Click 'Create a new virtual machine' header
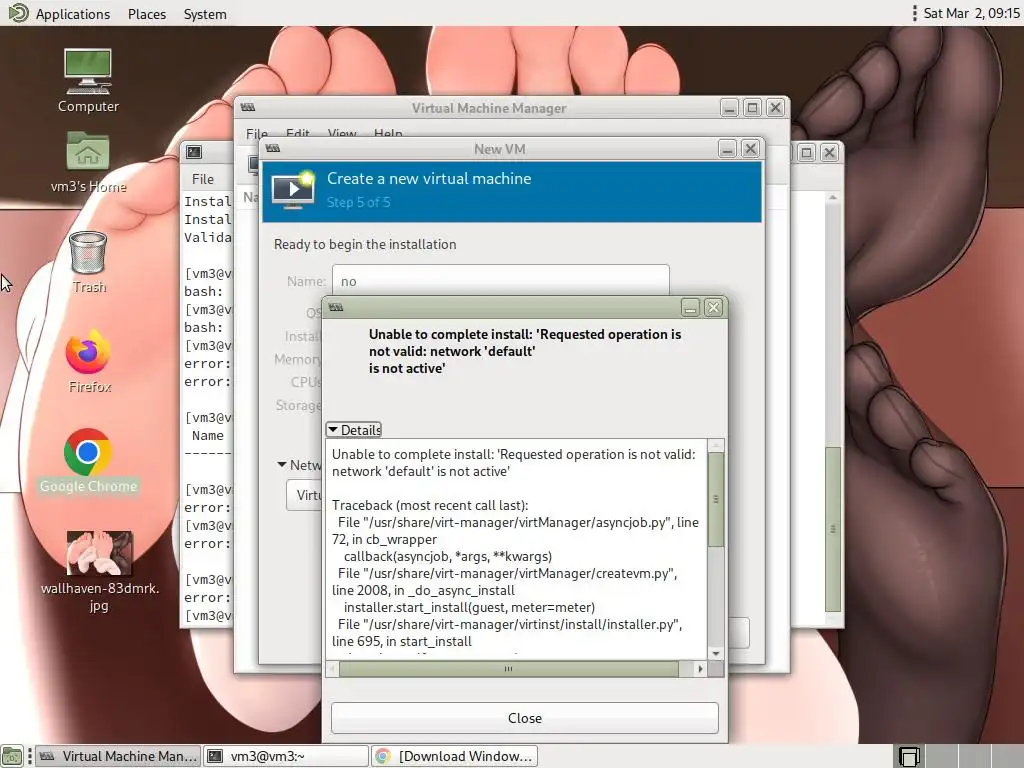Viewport: 1024px width, 768px height. point(429,178)
